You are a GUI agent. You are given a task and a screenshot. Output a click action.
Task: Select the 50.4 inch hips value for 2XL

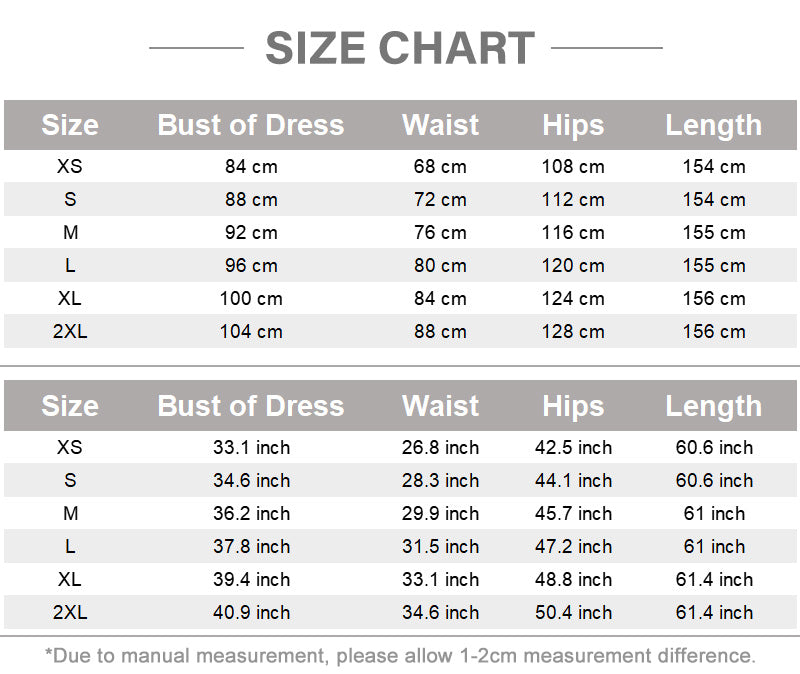(573, 612)
